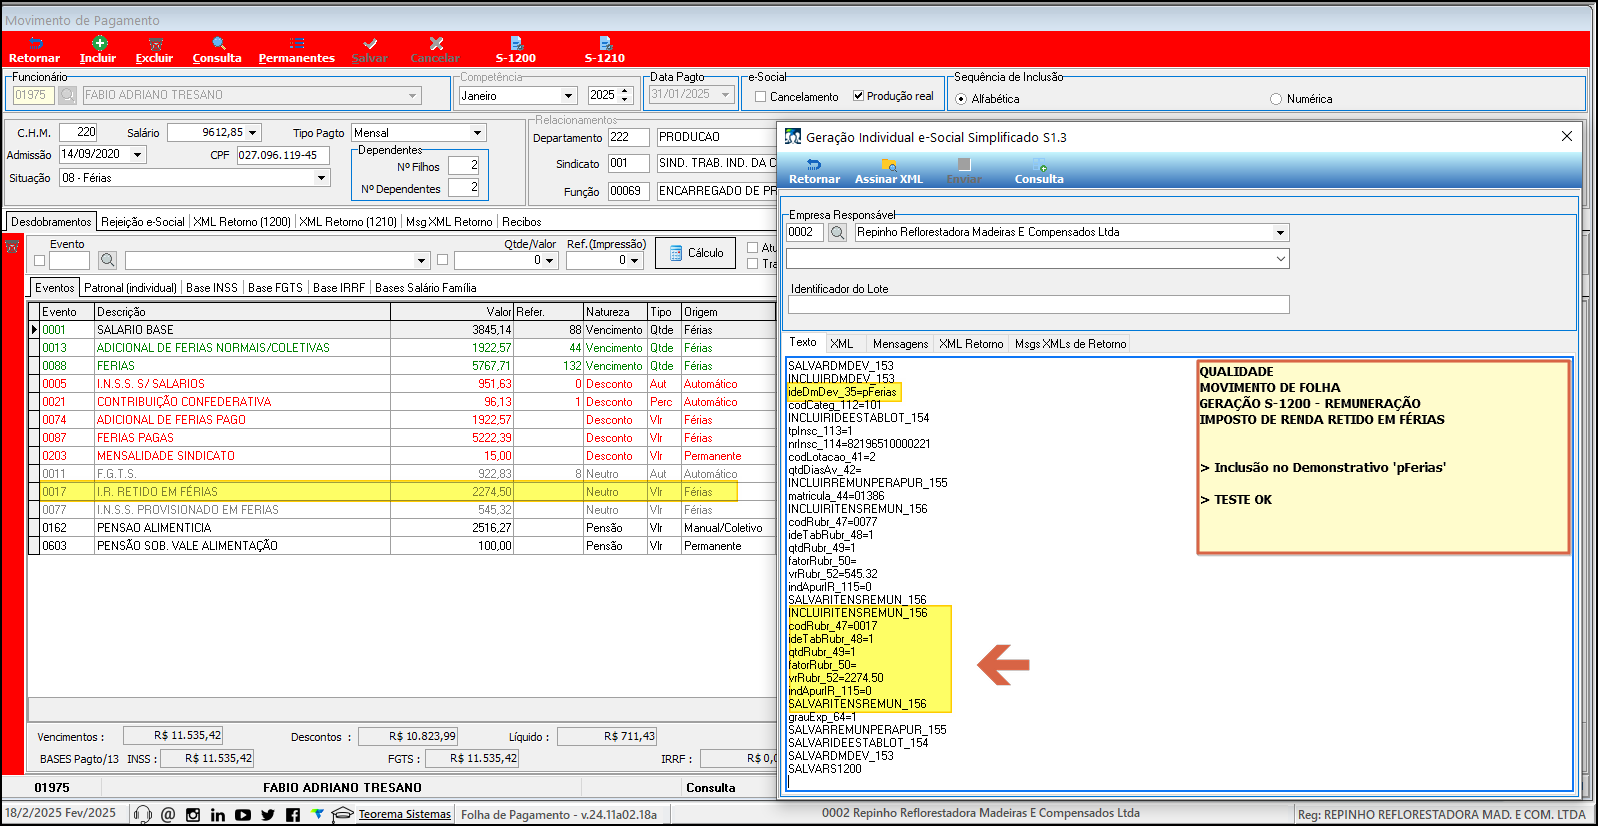The image size is (1598, 826).
Task: Open the Salário value dropdown
Action: pos(254,133)
